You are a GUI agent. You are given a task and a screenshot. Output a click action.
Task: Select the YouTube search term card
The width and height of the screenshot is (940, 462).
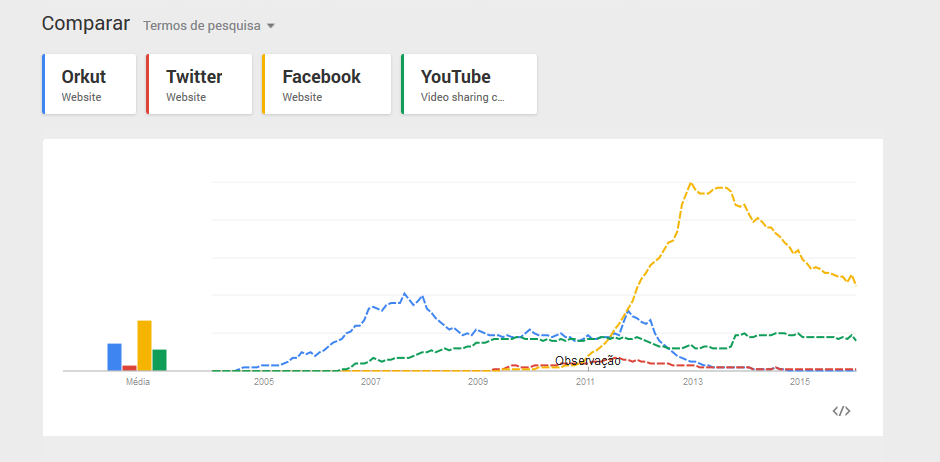pos(468,85)
